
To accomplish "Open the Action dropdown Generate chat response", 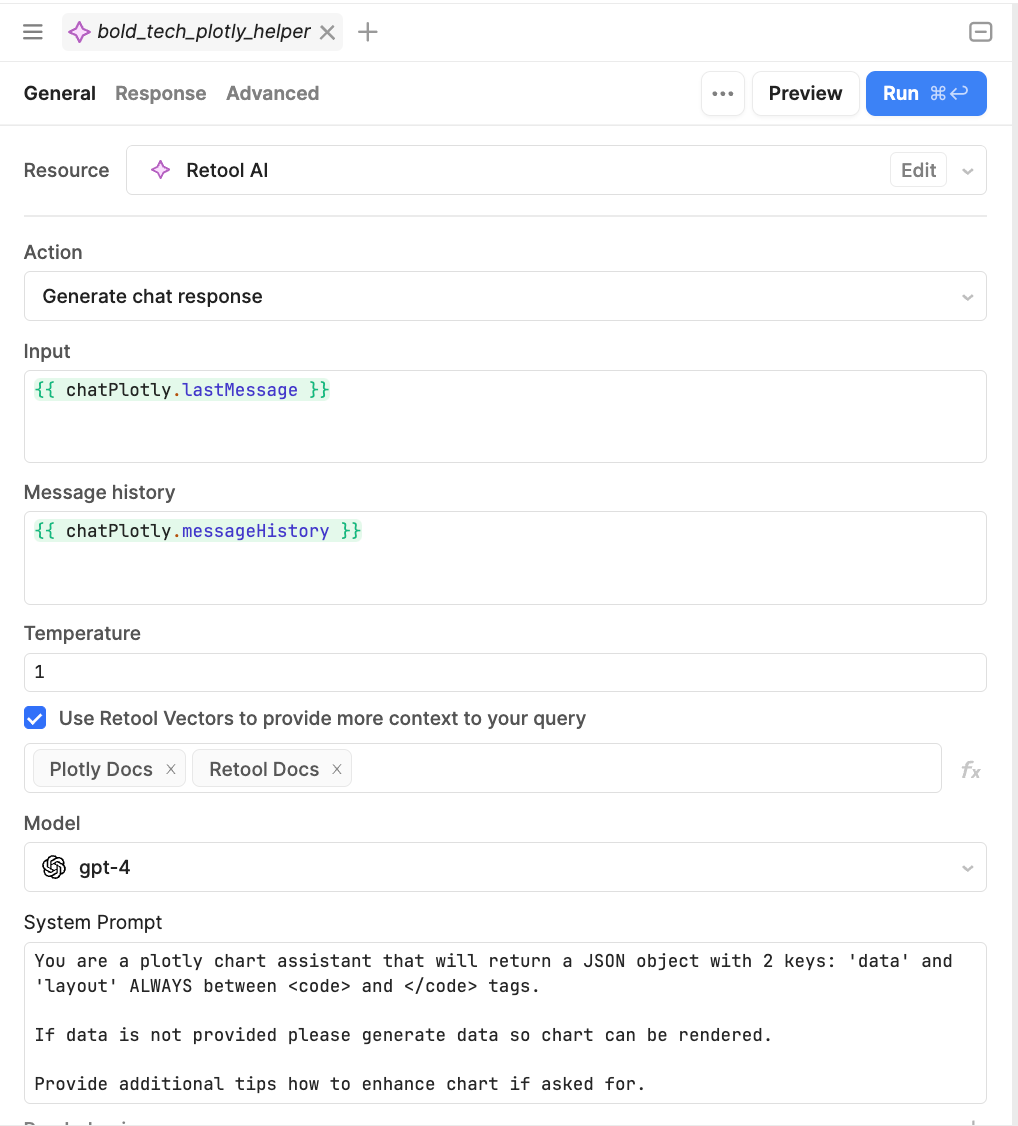I will point(505,296).
